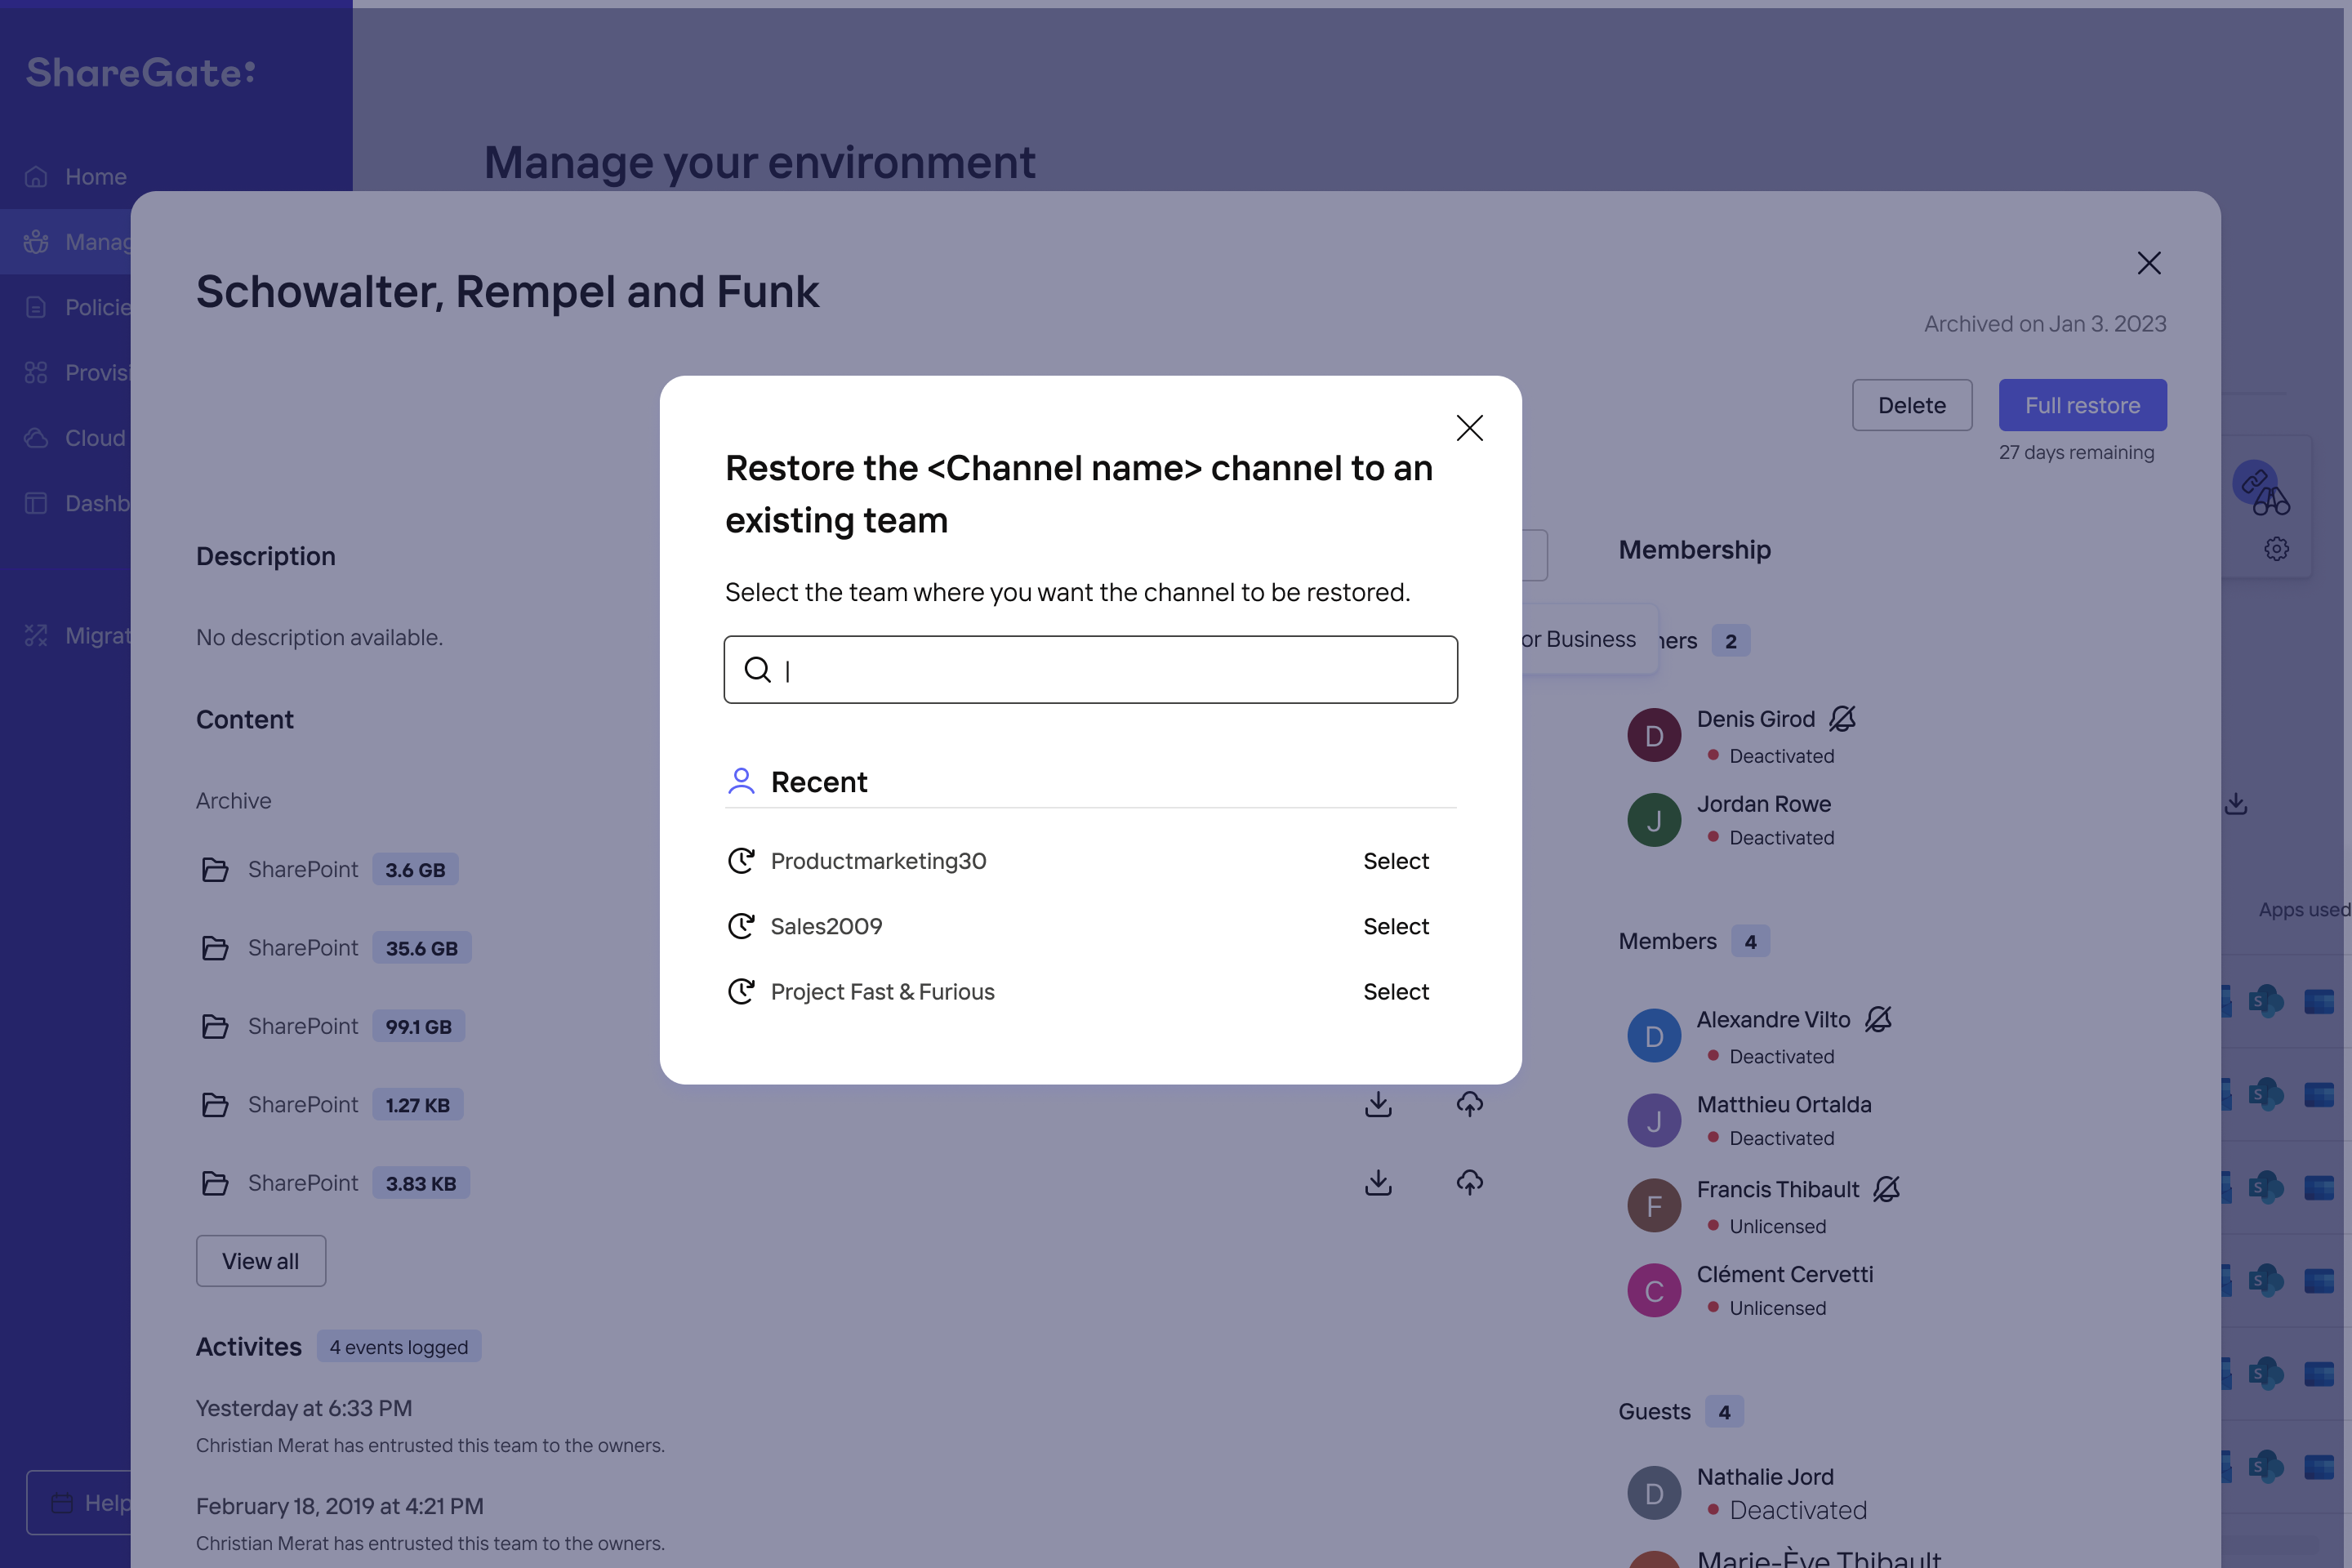Click the Migrate icon in sidebar
Viewport: 2352px width, 1568px height.
coord(36,635)
